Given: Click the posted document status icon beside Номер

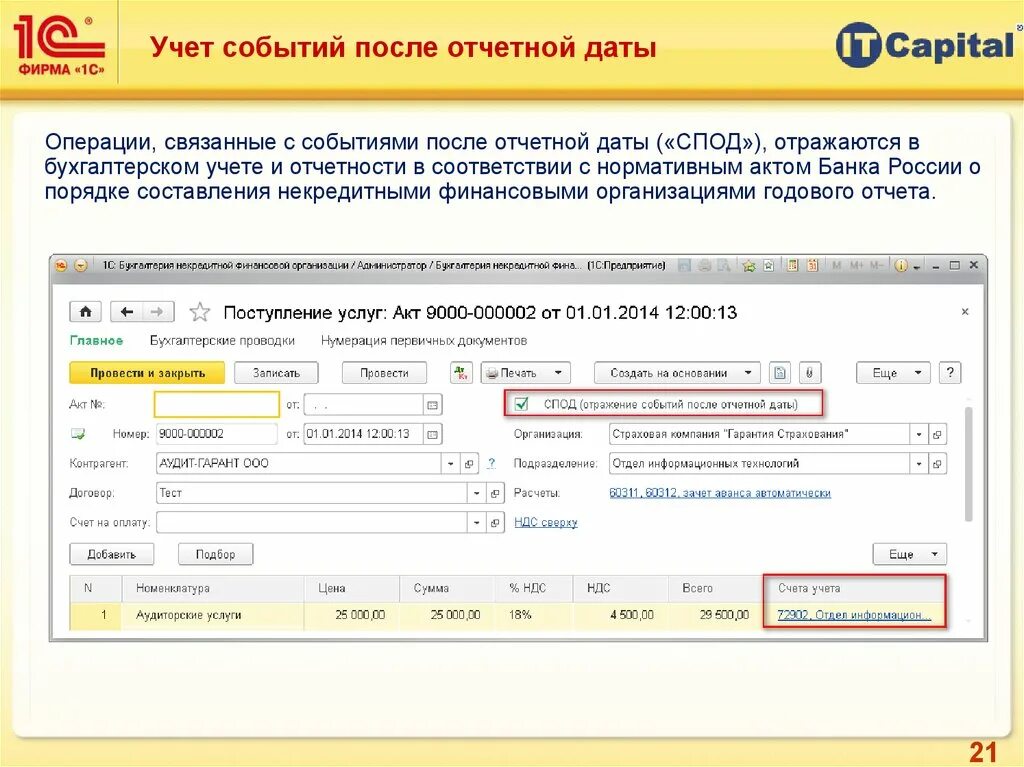Looking at the screenshot, I should (x=78, y=434).
